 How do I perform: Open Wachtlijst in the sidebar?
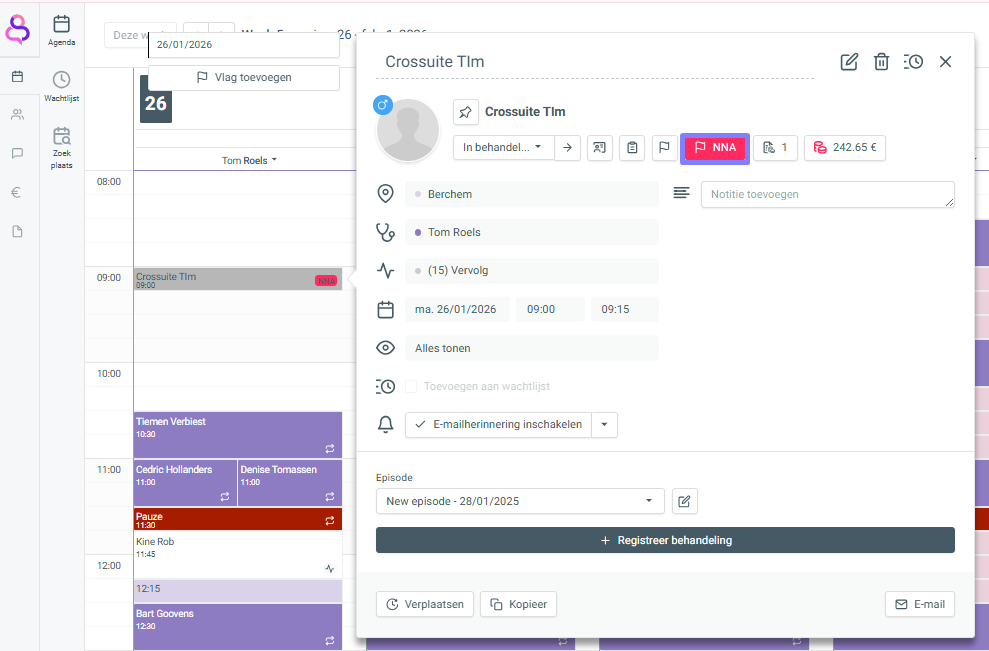[61, 86]
